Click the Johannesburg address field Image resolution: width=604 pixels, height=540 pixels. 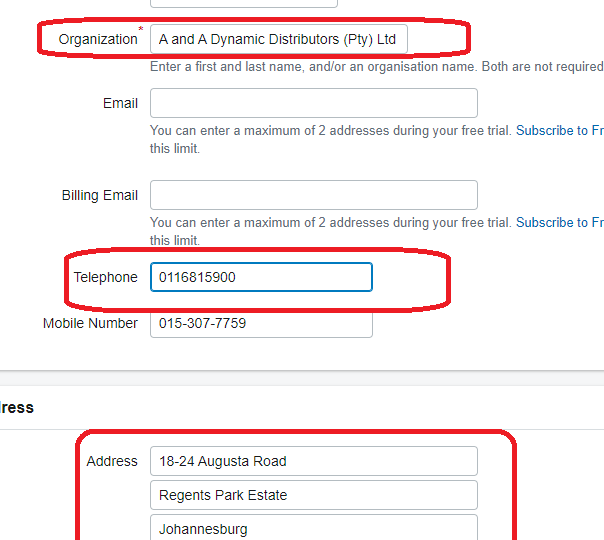point(314,528)
